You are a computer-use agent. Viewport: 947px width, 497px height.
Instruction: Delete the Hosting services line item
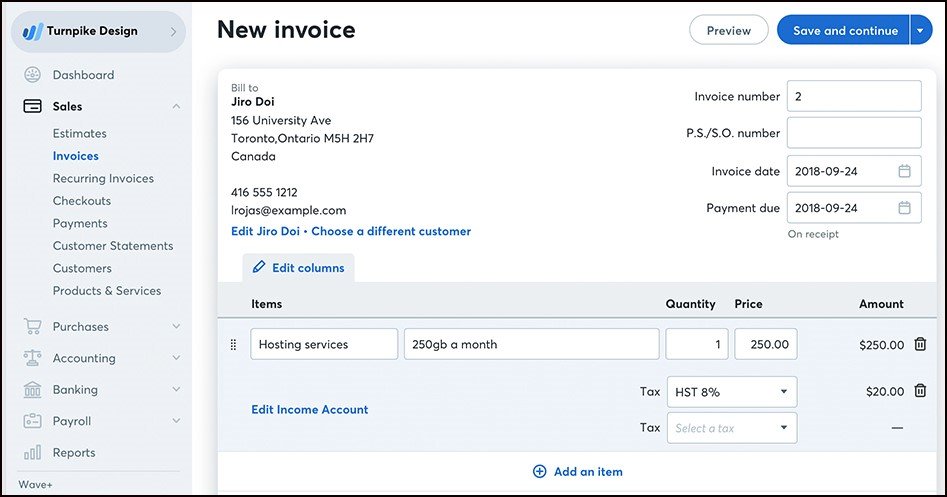920,344
